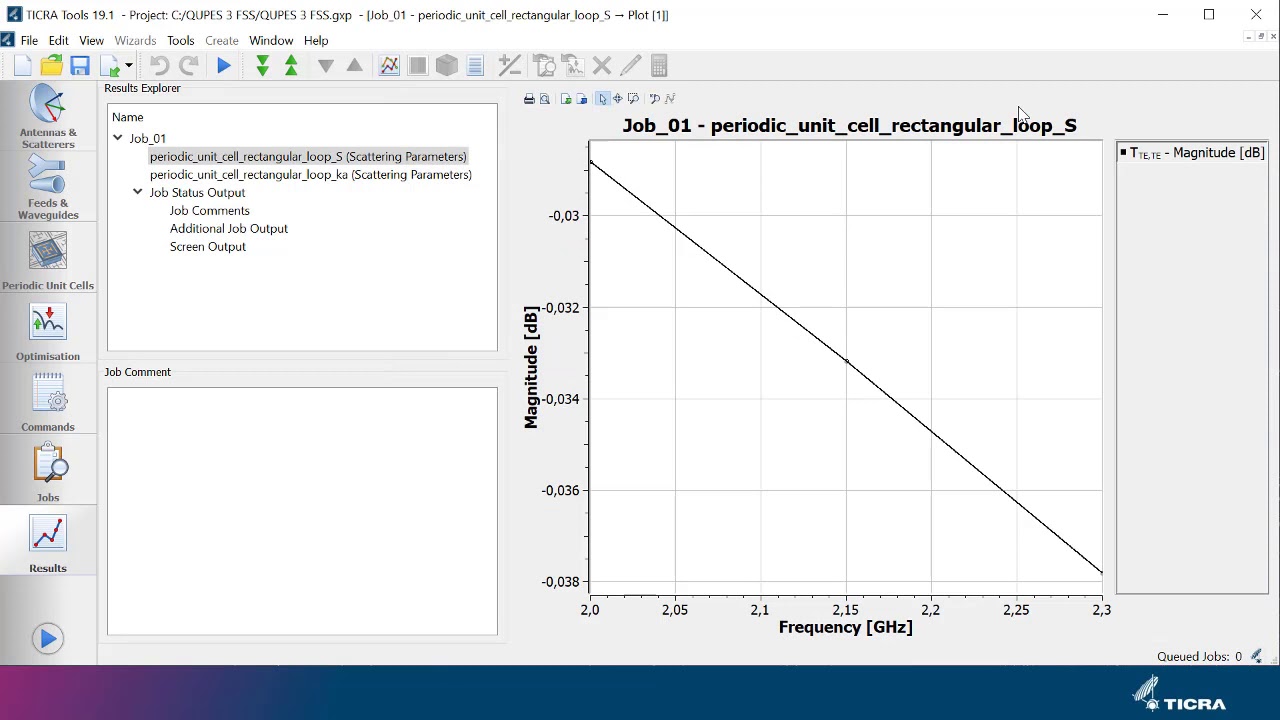Click the text list toolbar icon

click(x=476, y=66)
